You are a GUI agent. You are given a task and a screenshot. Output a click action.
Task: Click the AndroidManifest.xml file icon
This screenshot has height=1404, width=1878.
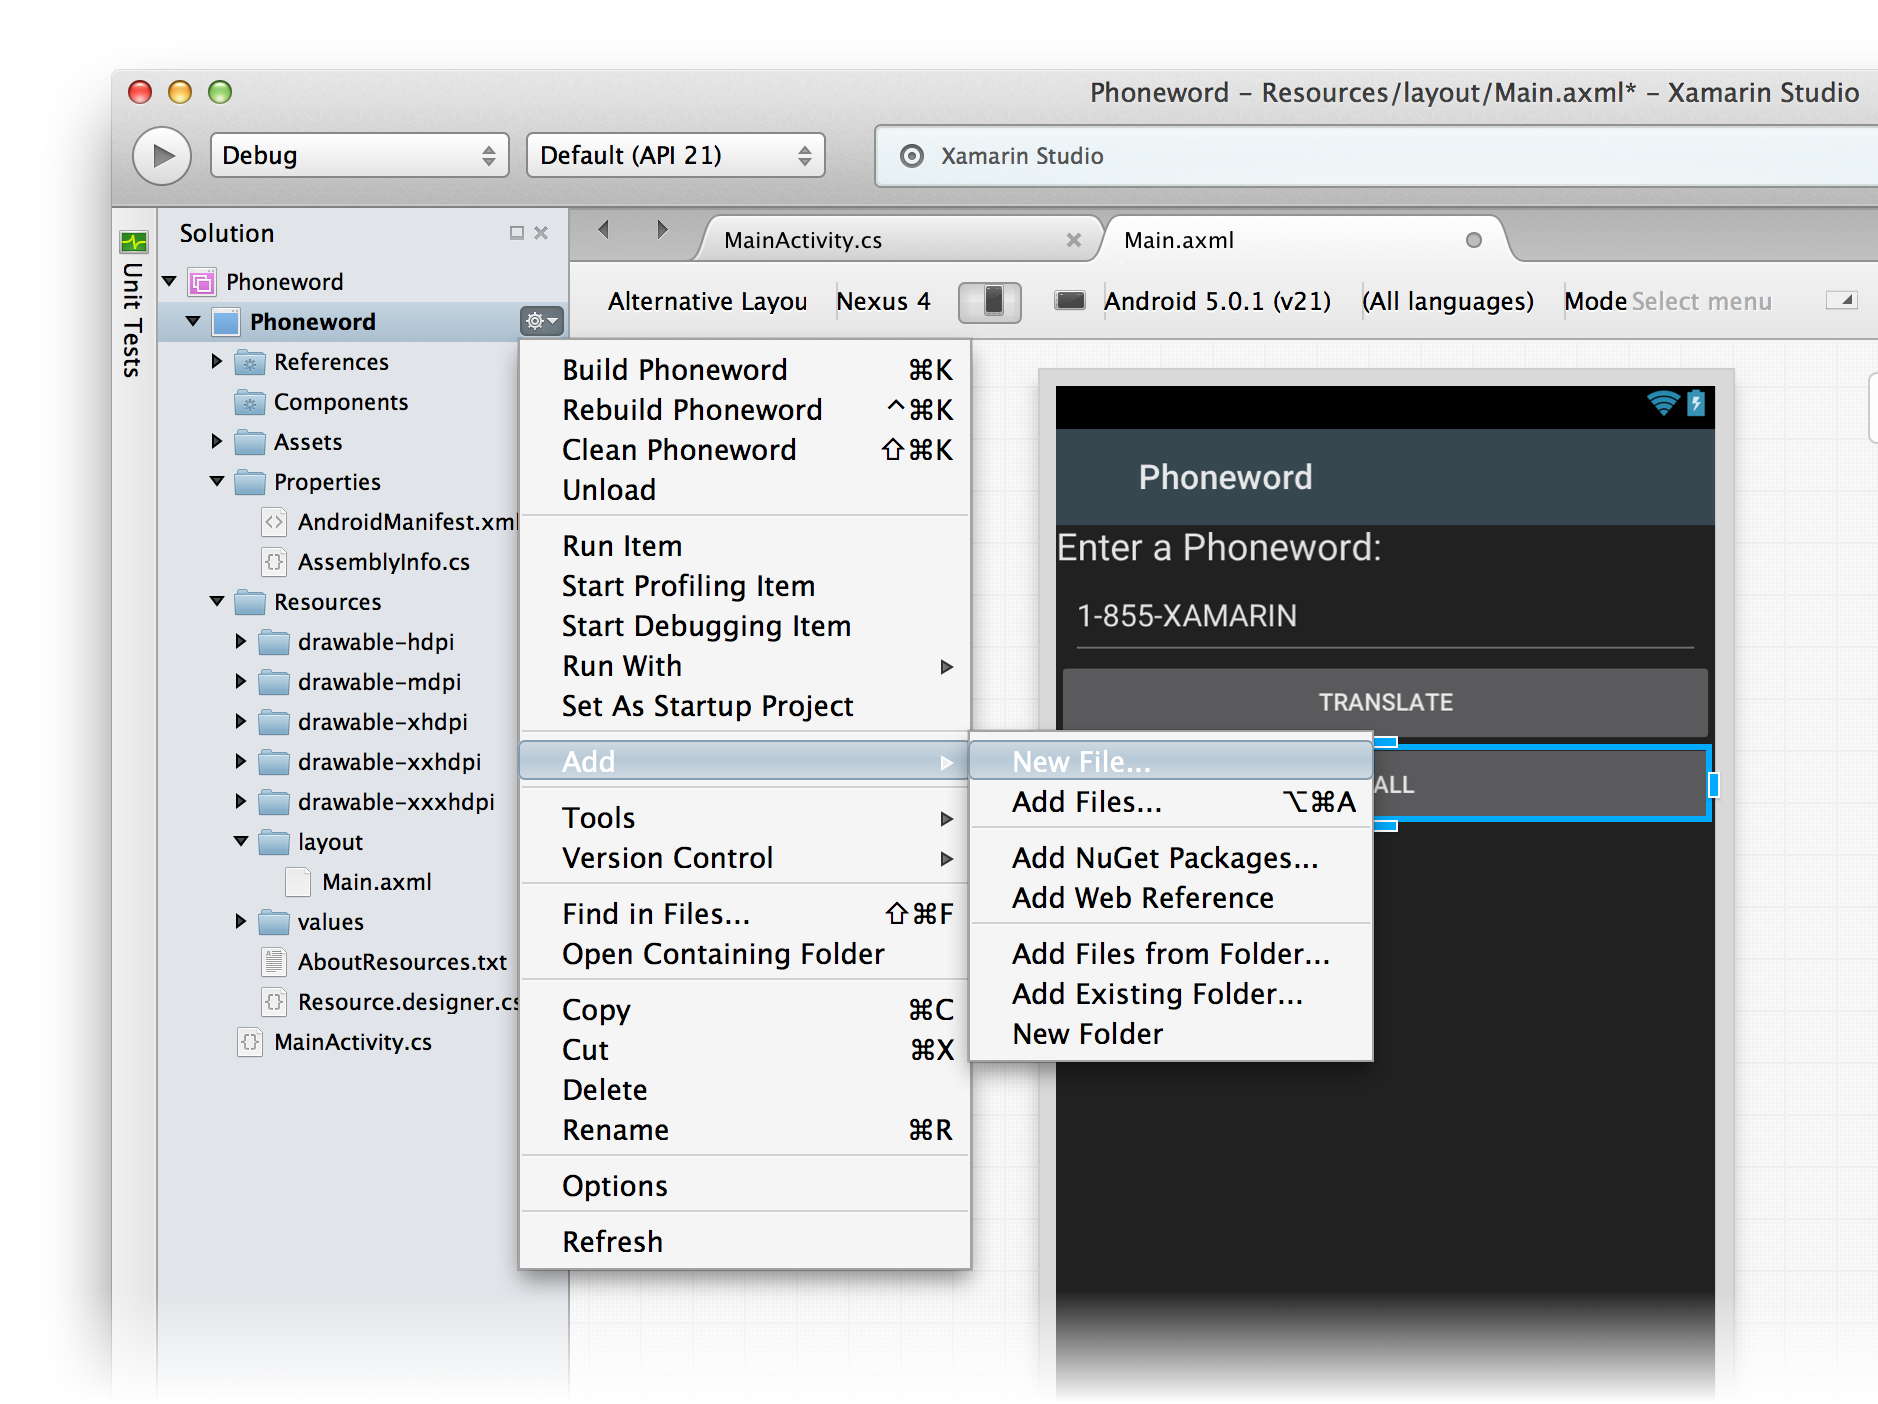[x=273, y=522]
